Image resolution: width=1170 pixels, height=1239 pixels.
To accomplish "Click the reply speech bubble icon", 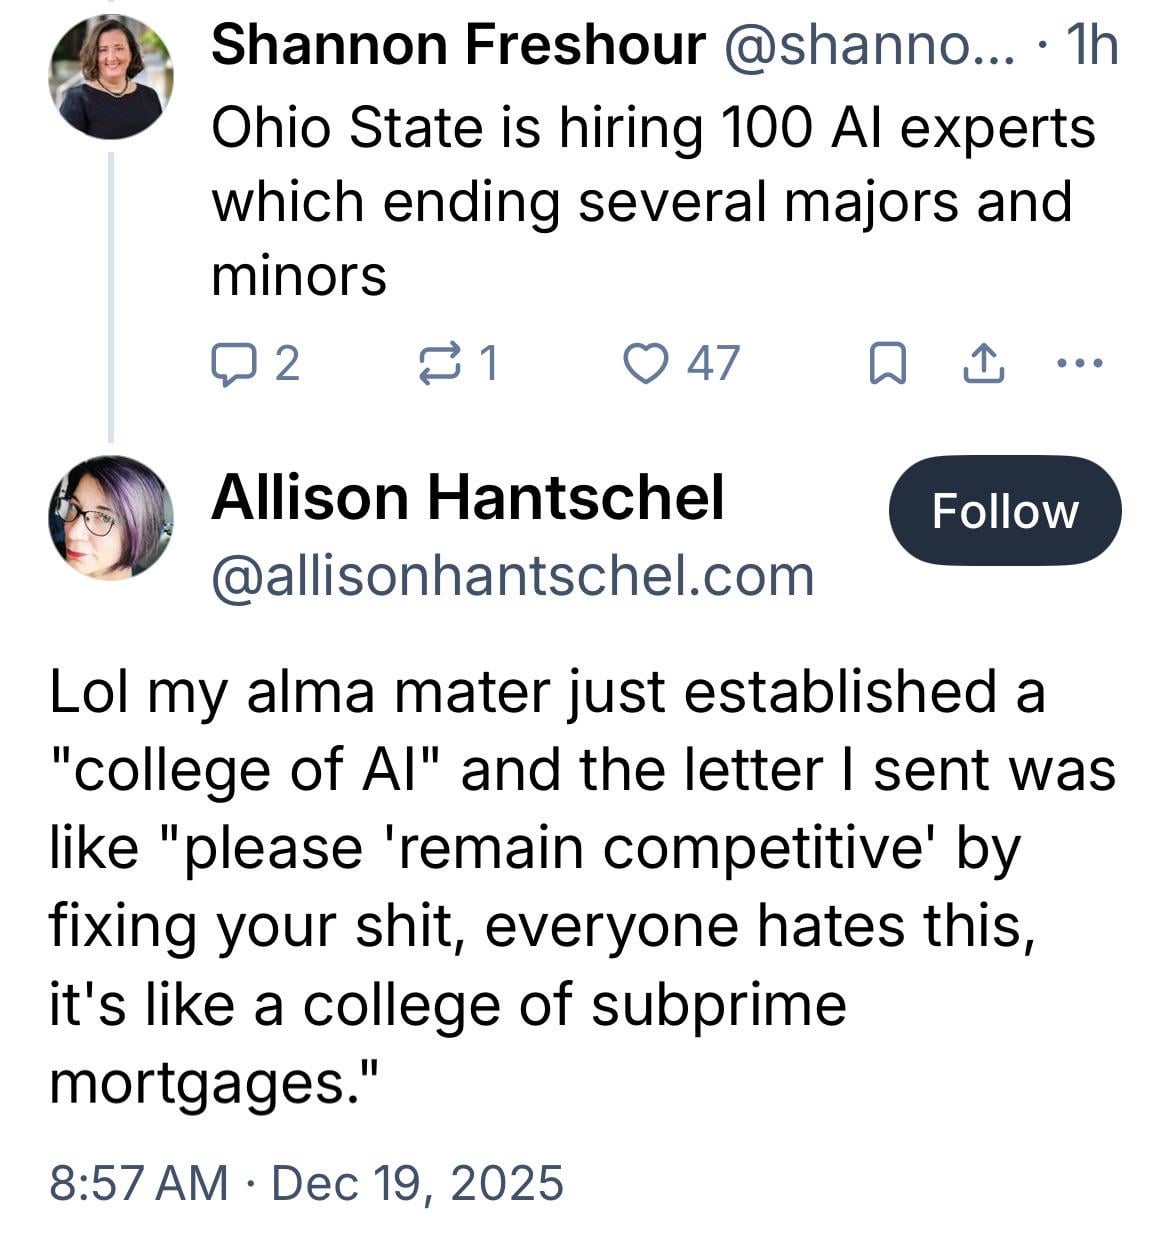I will (231, 364).
